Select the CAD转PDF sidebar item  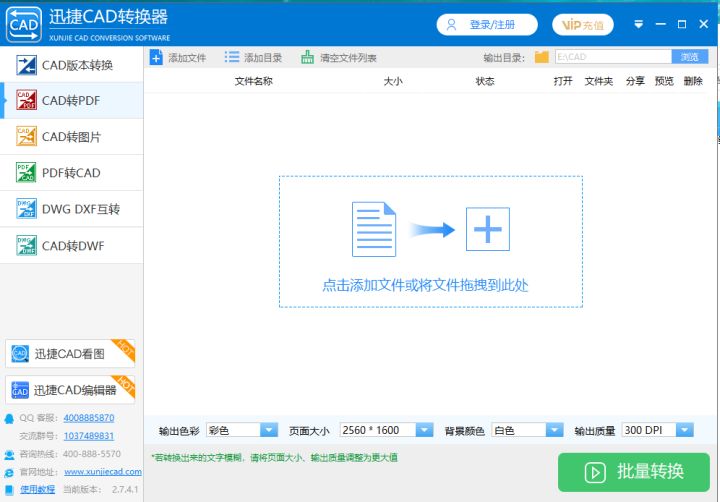pos(72,101)
